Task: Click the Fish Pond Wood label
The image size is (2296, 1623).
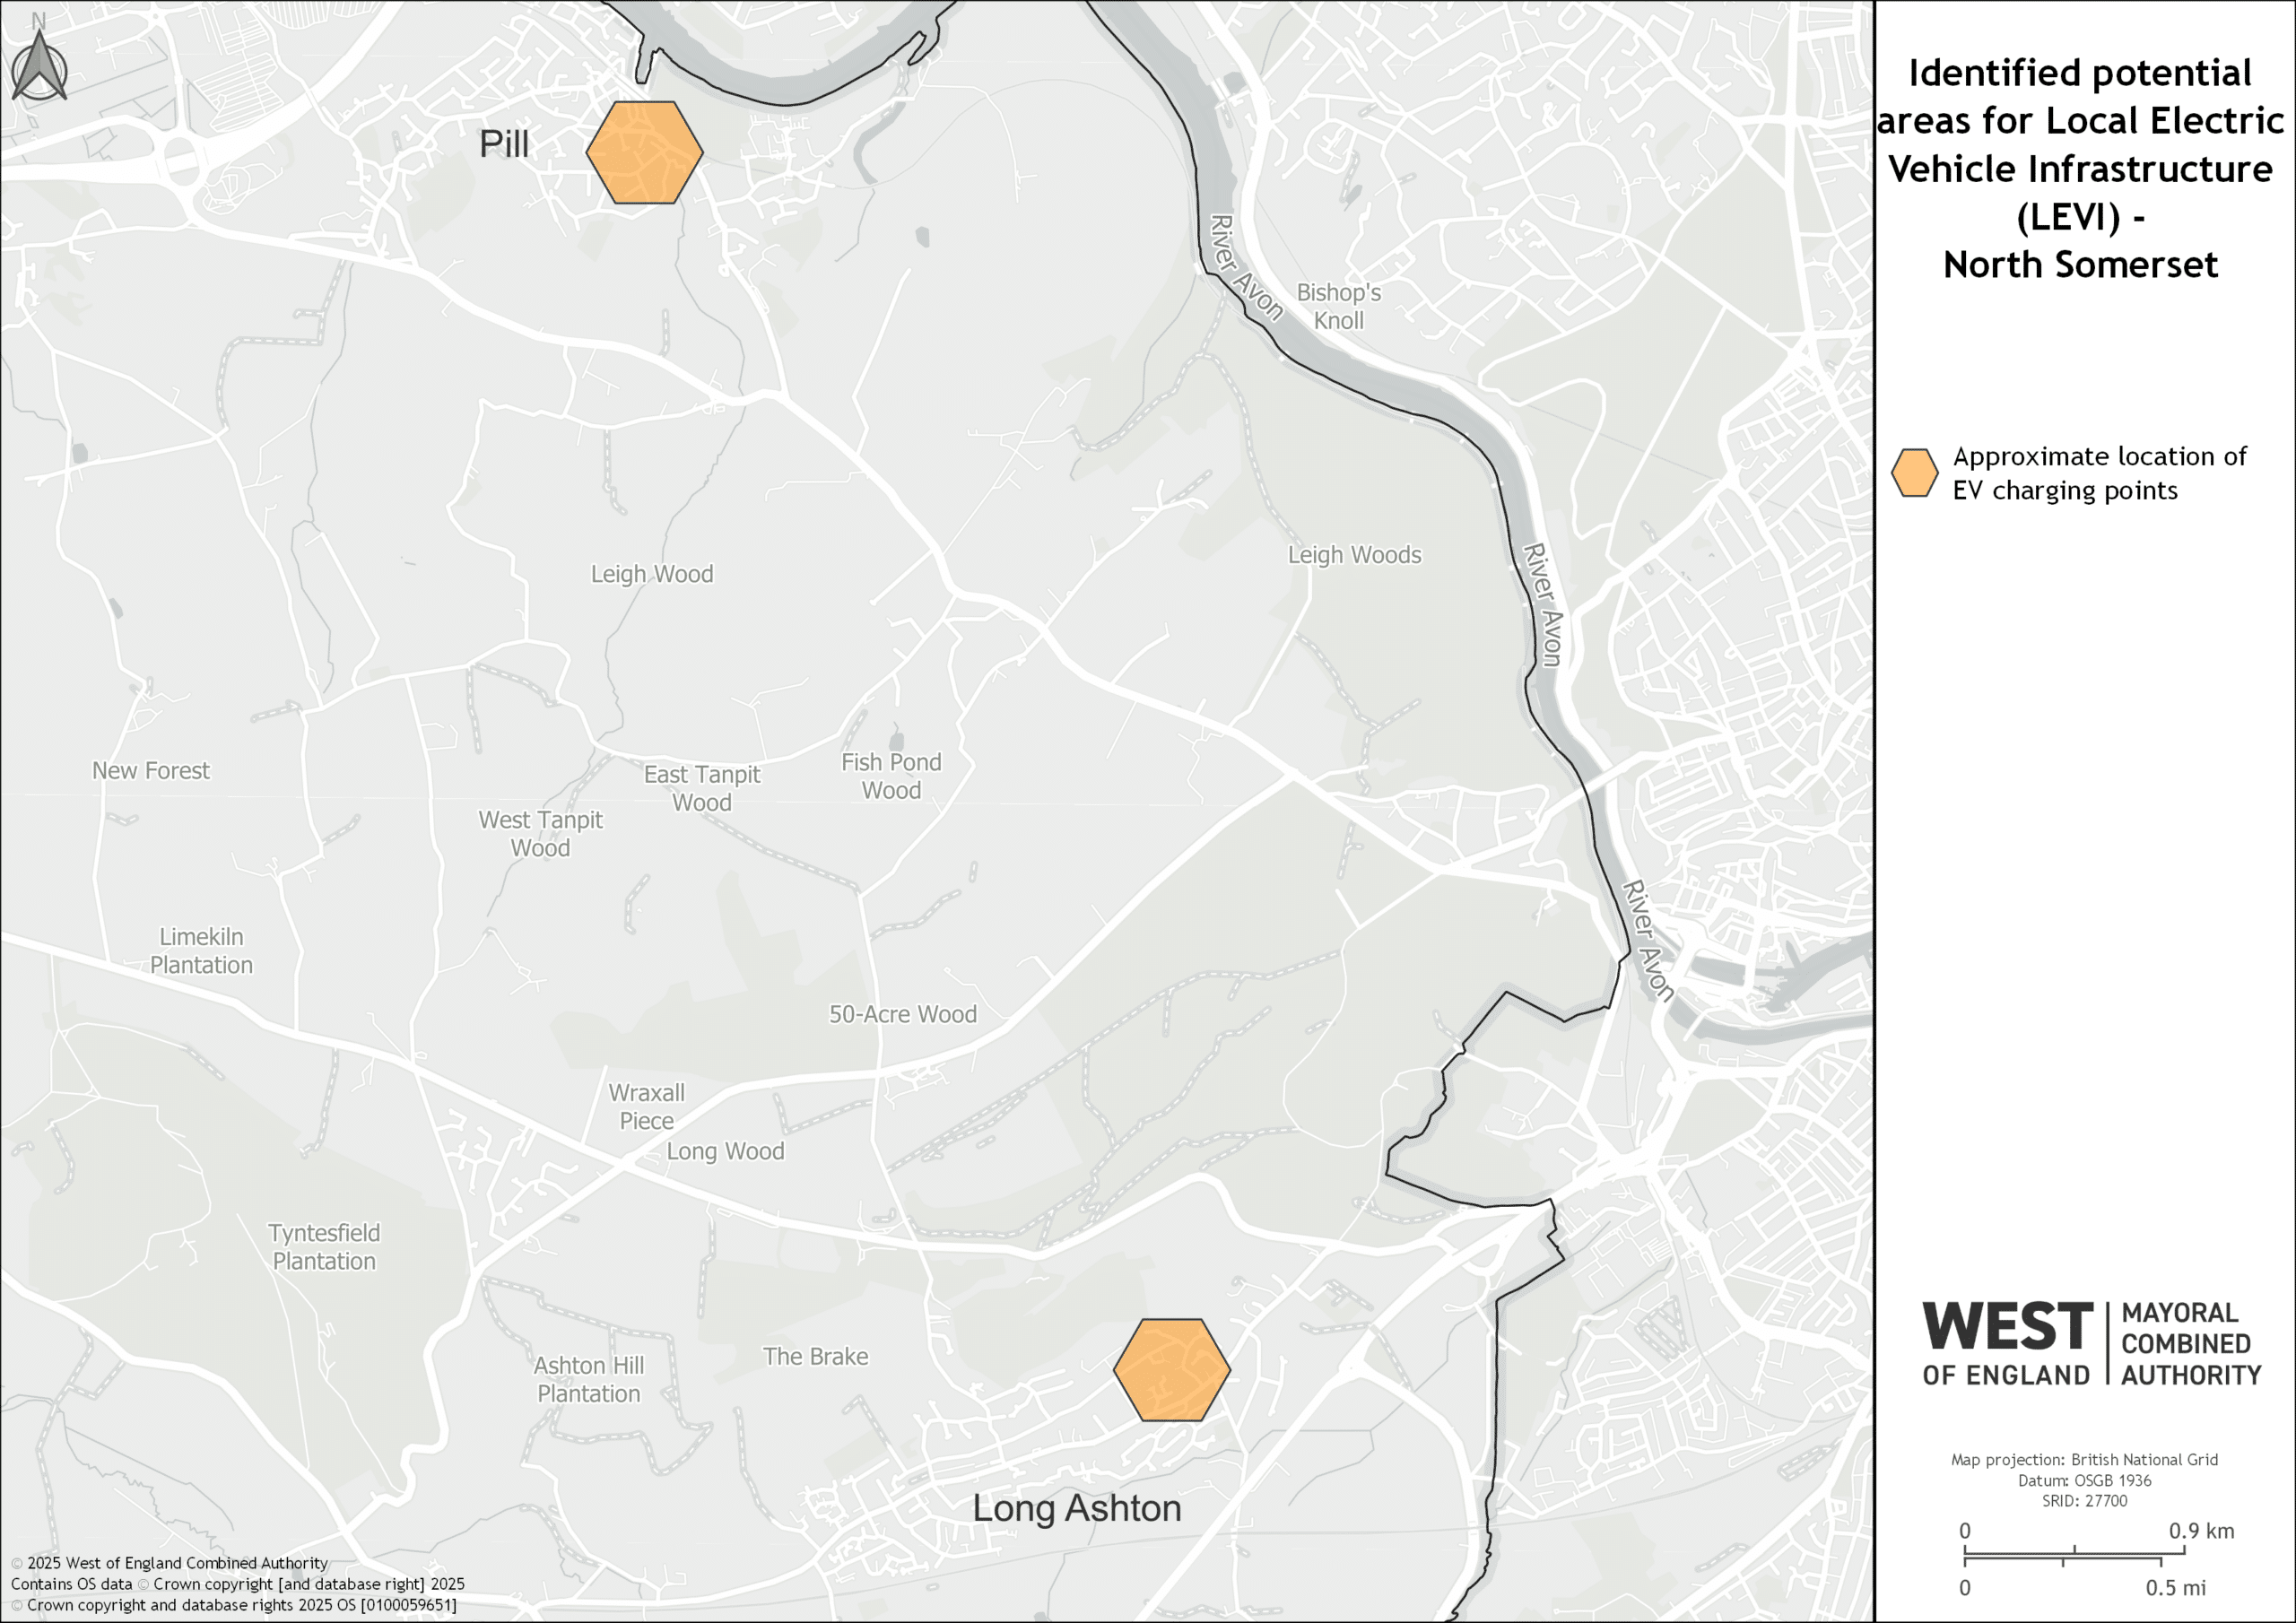Action: point(891,776)
